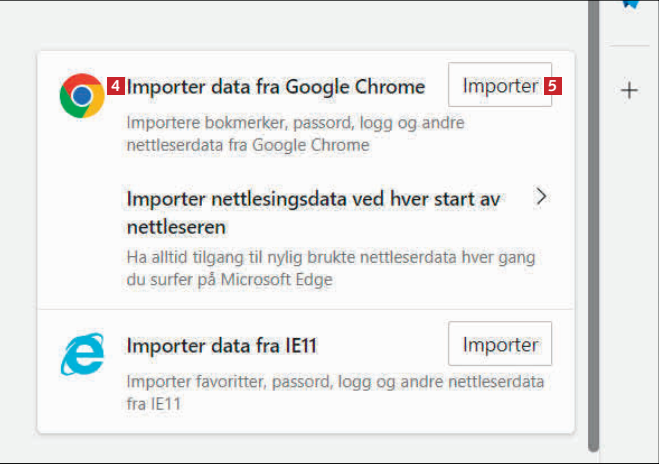This screenshot has width=659, height=464.
Task: Click the sidebar separator above the plus
Action: (x=629, y=46)
